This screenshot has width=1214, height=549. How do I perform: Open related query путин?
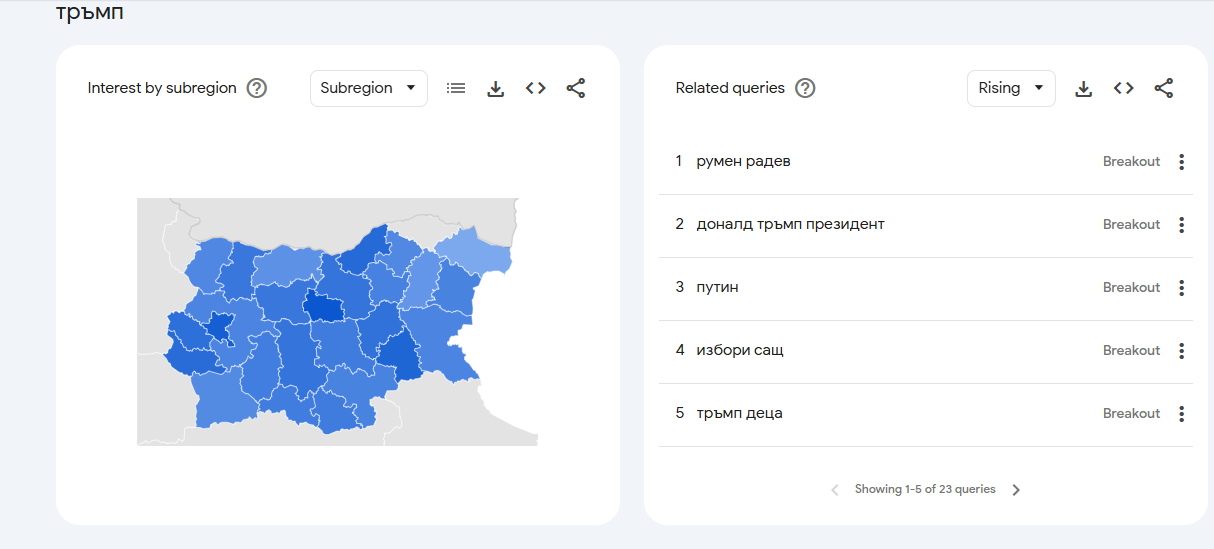[x=717, y=287]
